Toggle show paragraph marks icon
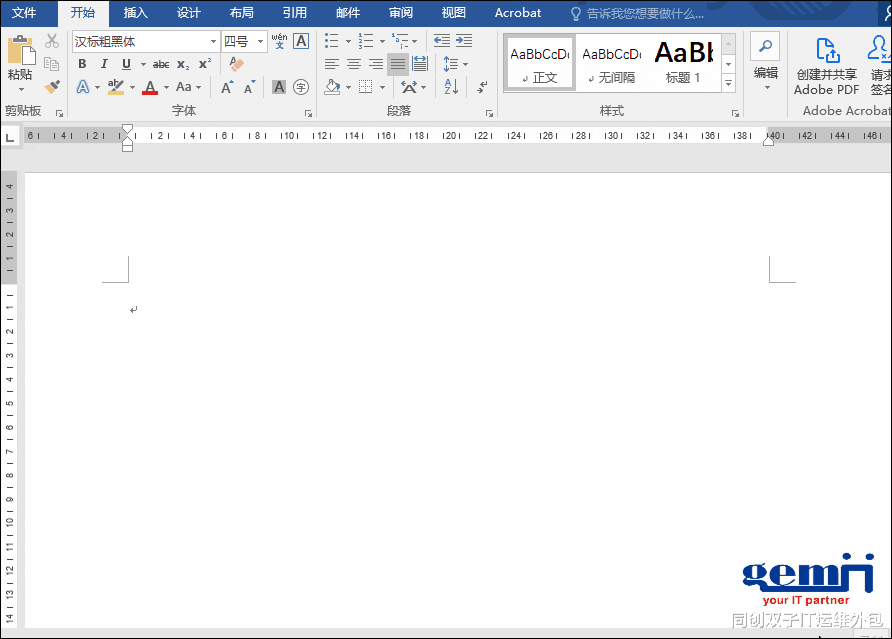The image size is (892, 639). pos(482,87)
